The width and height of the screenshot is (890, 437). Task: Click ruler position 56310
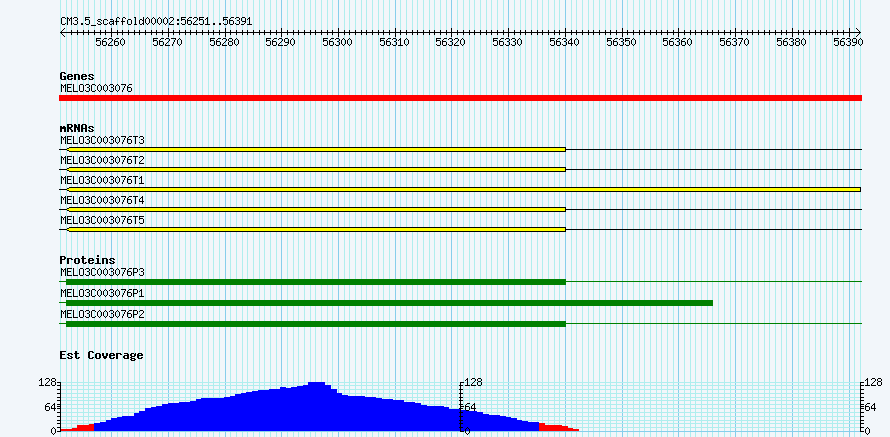pyautogui.click(x=394, y=42)
